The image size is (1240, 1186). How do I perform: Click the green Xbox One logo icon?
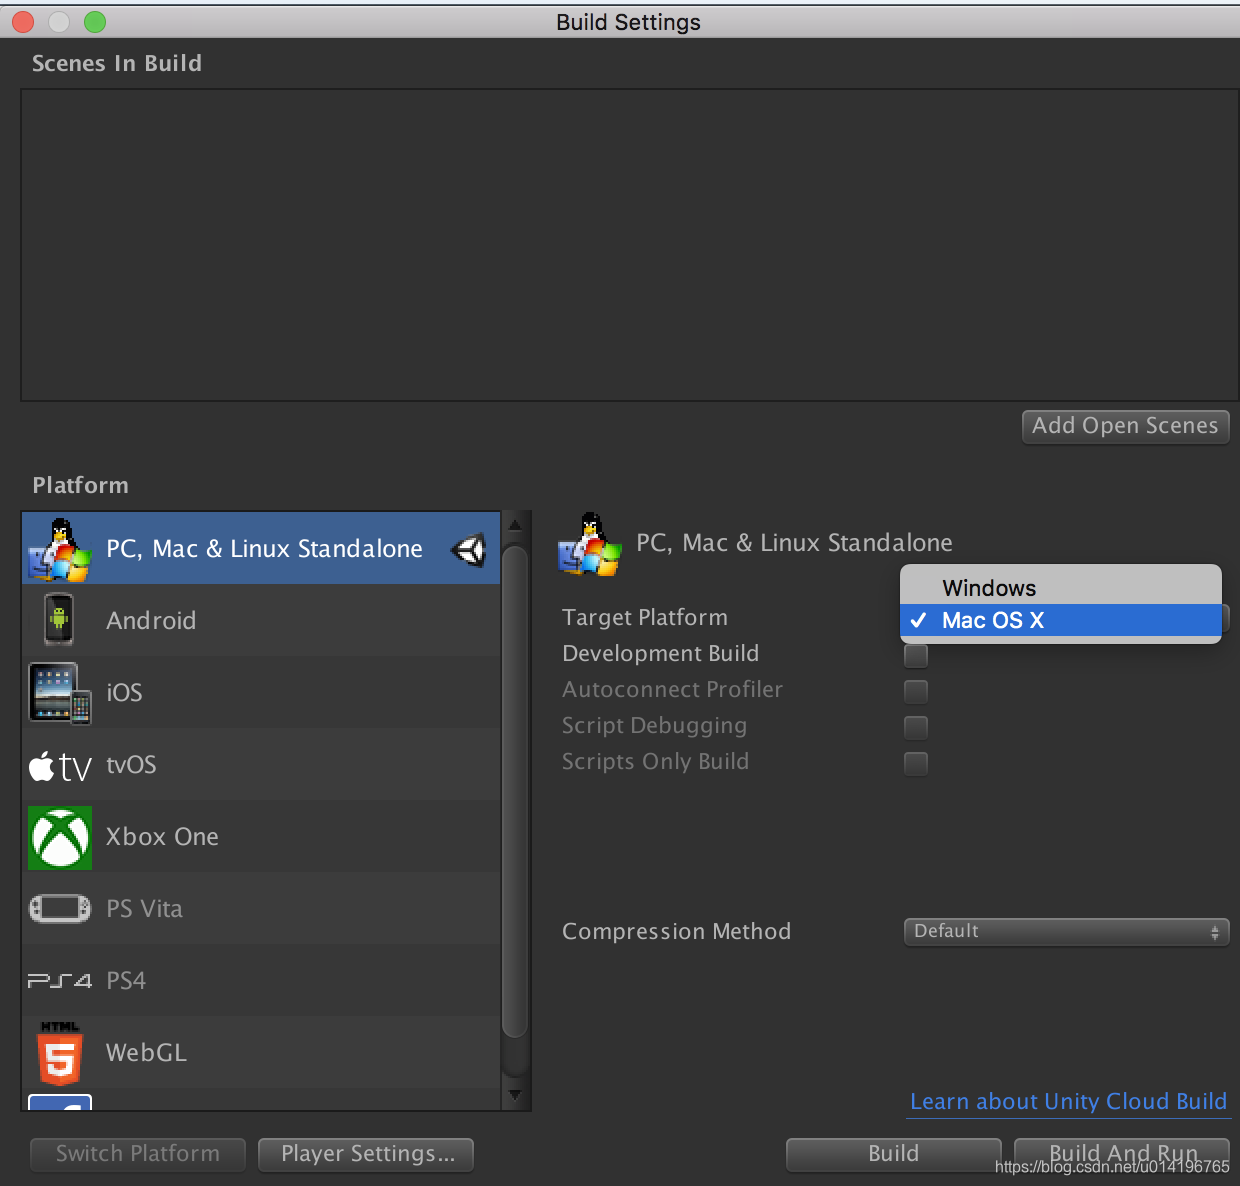[x=60, y=838]
